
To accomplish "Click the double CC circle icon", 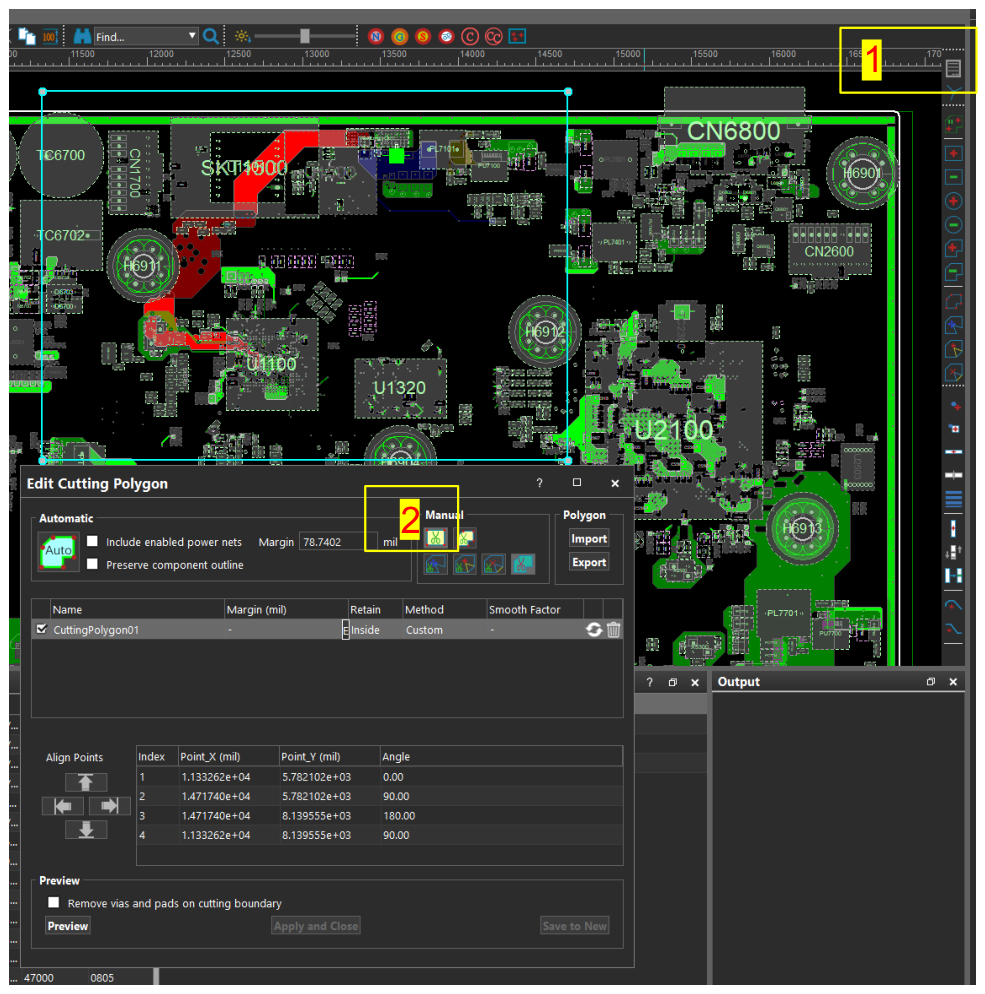I will tap(493, 36).
